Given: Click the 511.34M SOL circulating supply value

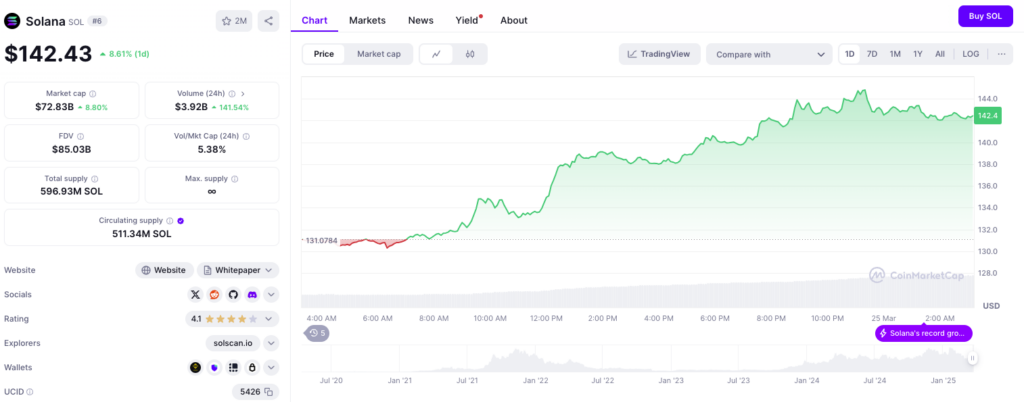Looking at the screenshot, I should [x=142, y=234].
